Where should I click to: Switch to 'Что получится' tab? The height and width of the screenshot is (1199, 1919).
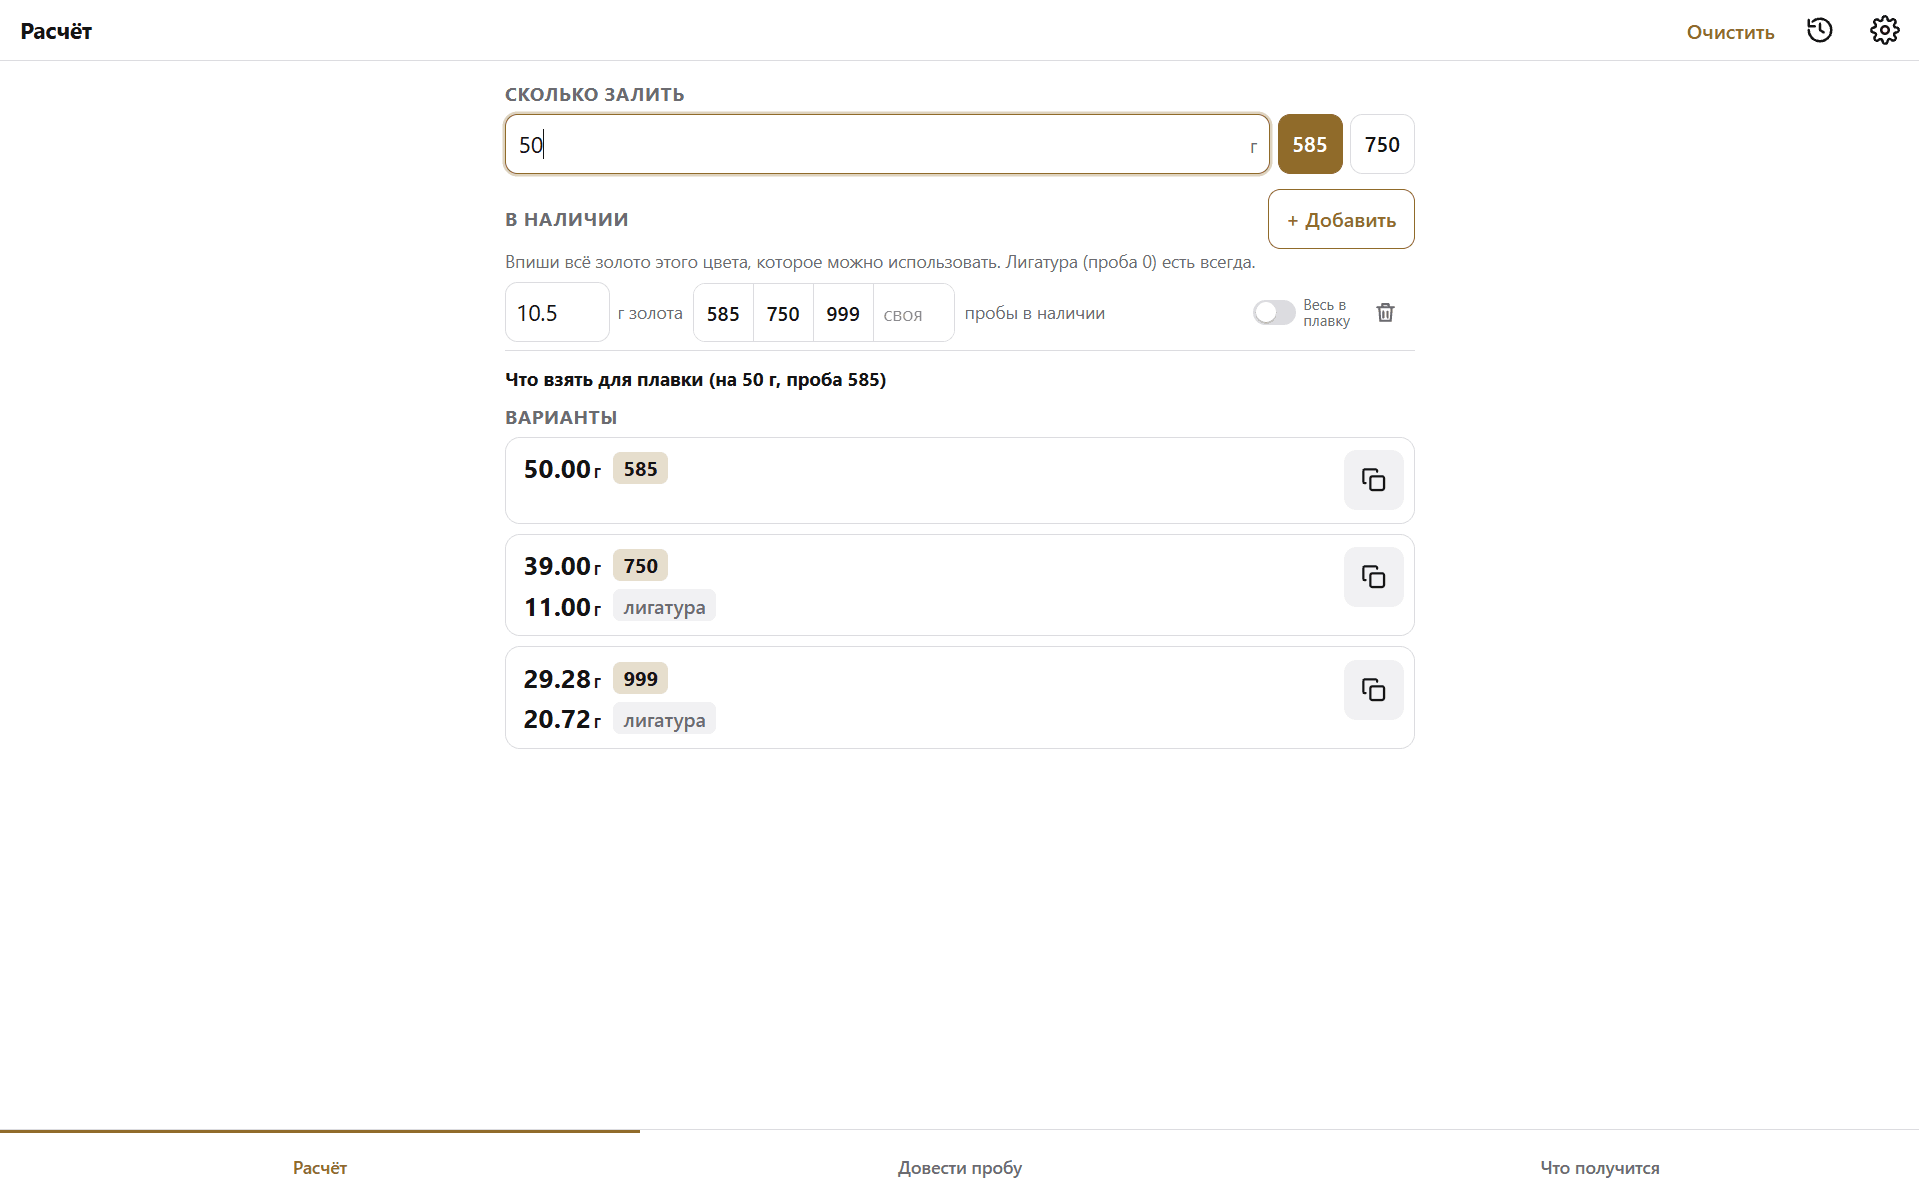[x=1599, y=1167]
